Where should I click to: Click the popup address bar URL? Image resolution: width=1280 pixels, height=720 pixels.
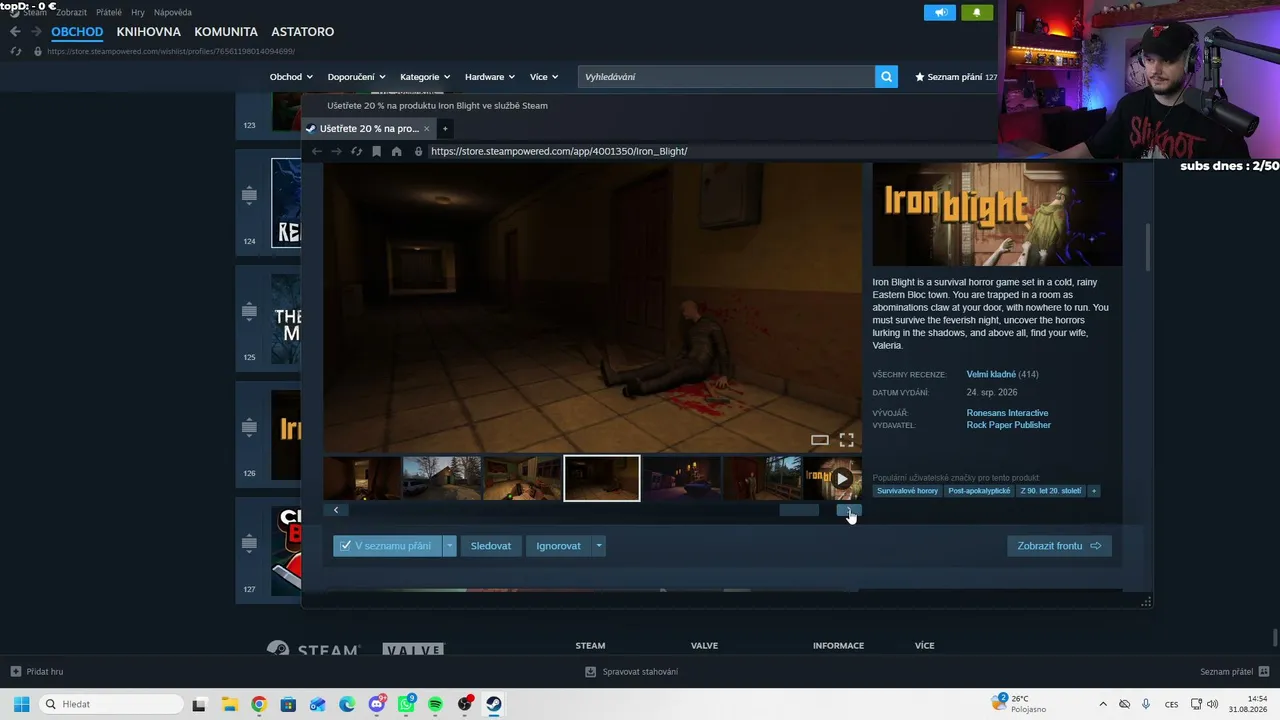tap(559, 151)
